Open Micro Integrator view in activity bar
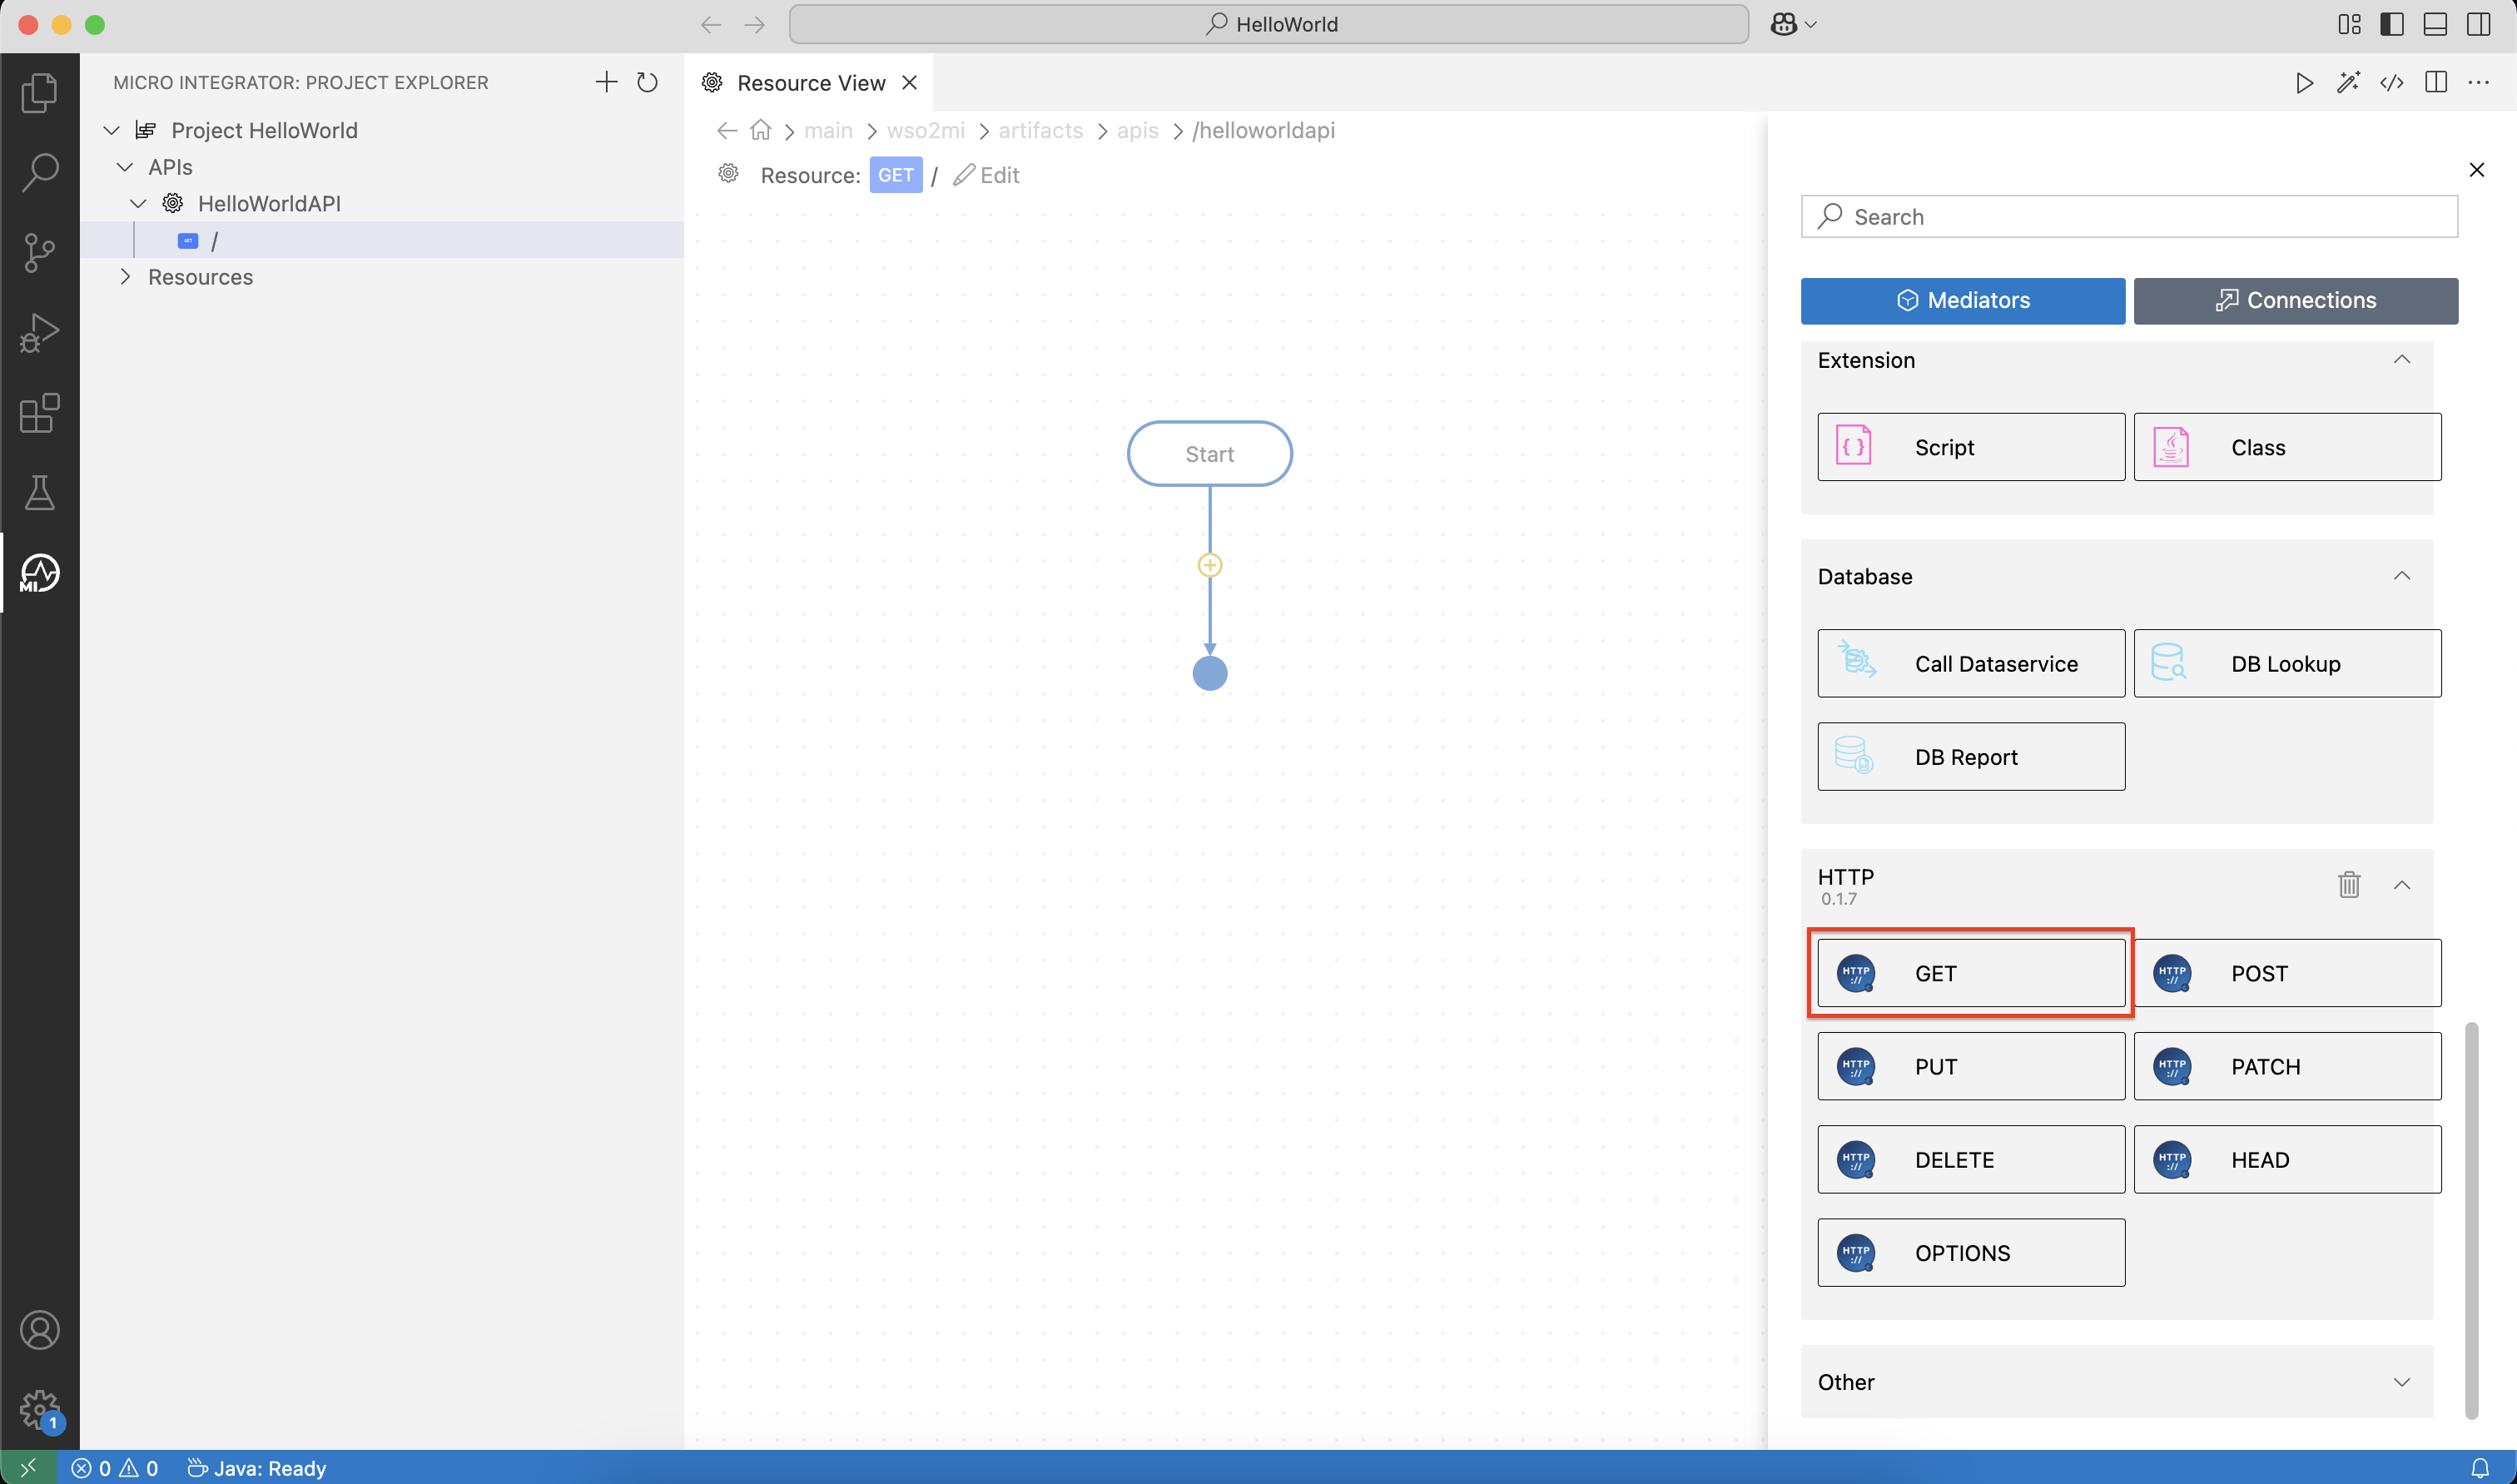Viewport: 2517px width, 1484px height. pos(39,573)
